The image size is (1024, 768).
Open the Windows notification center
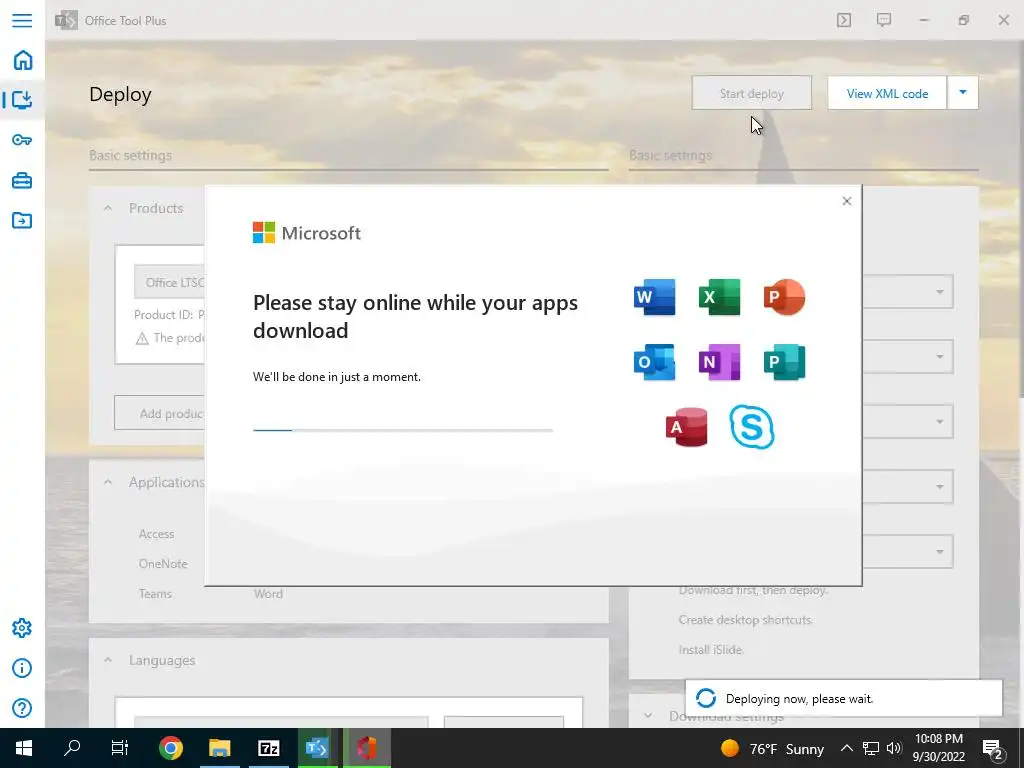(993, 748)
